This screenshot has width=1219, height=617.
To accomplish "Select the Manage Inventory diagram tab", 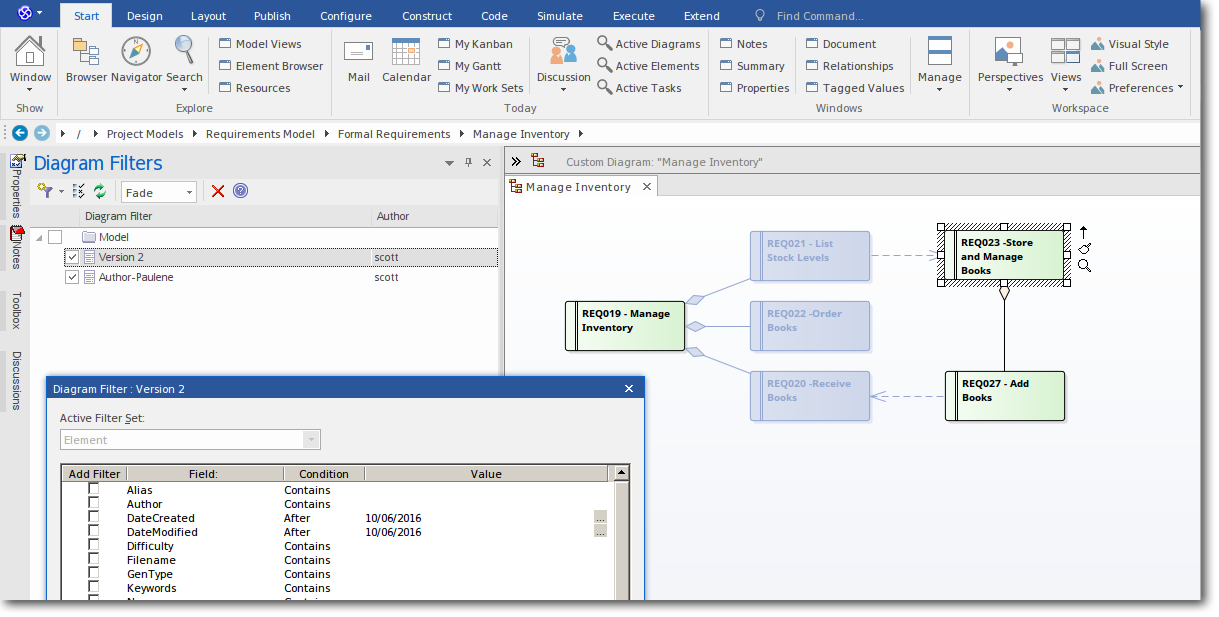I will [579, 186].
